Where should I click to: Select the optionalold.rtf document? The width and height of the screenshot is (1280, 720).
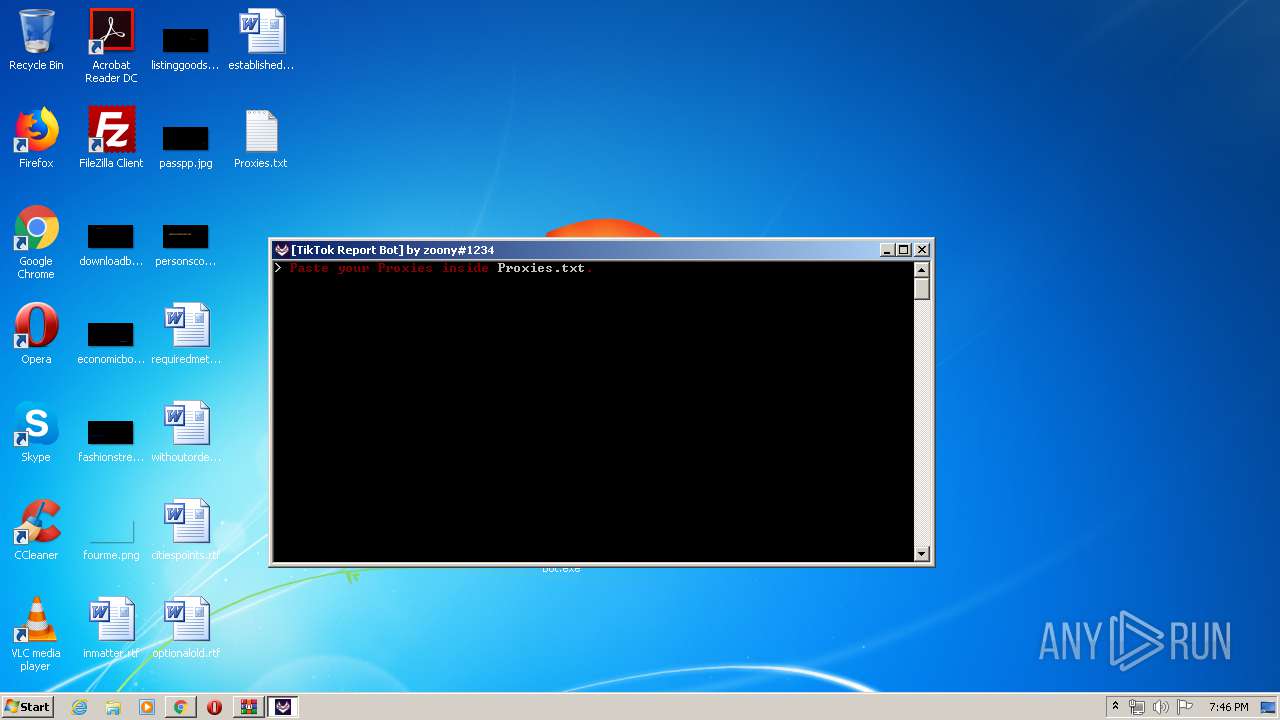coord(186,628)
